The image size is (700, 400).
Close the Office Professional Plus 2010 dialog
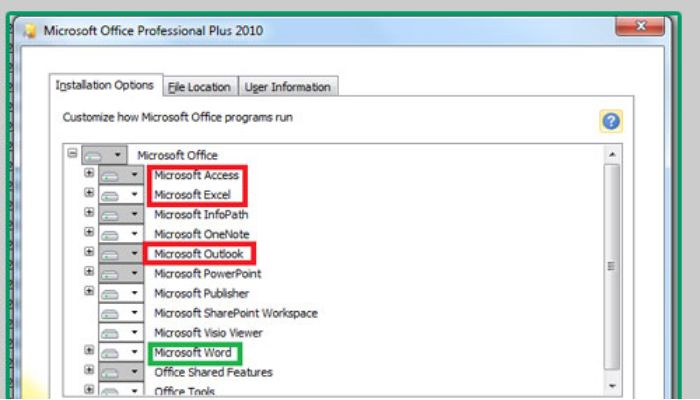click(640, 26)
